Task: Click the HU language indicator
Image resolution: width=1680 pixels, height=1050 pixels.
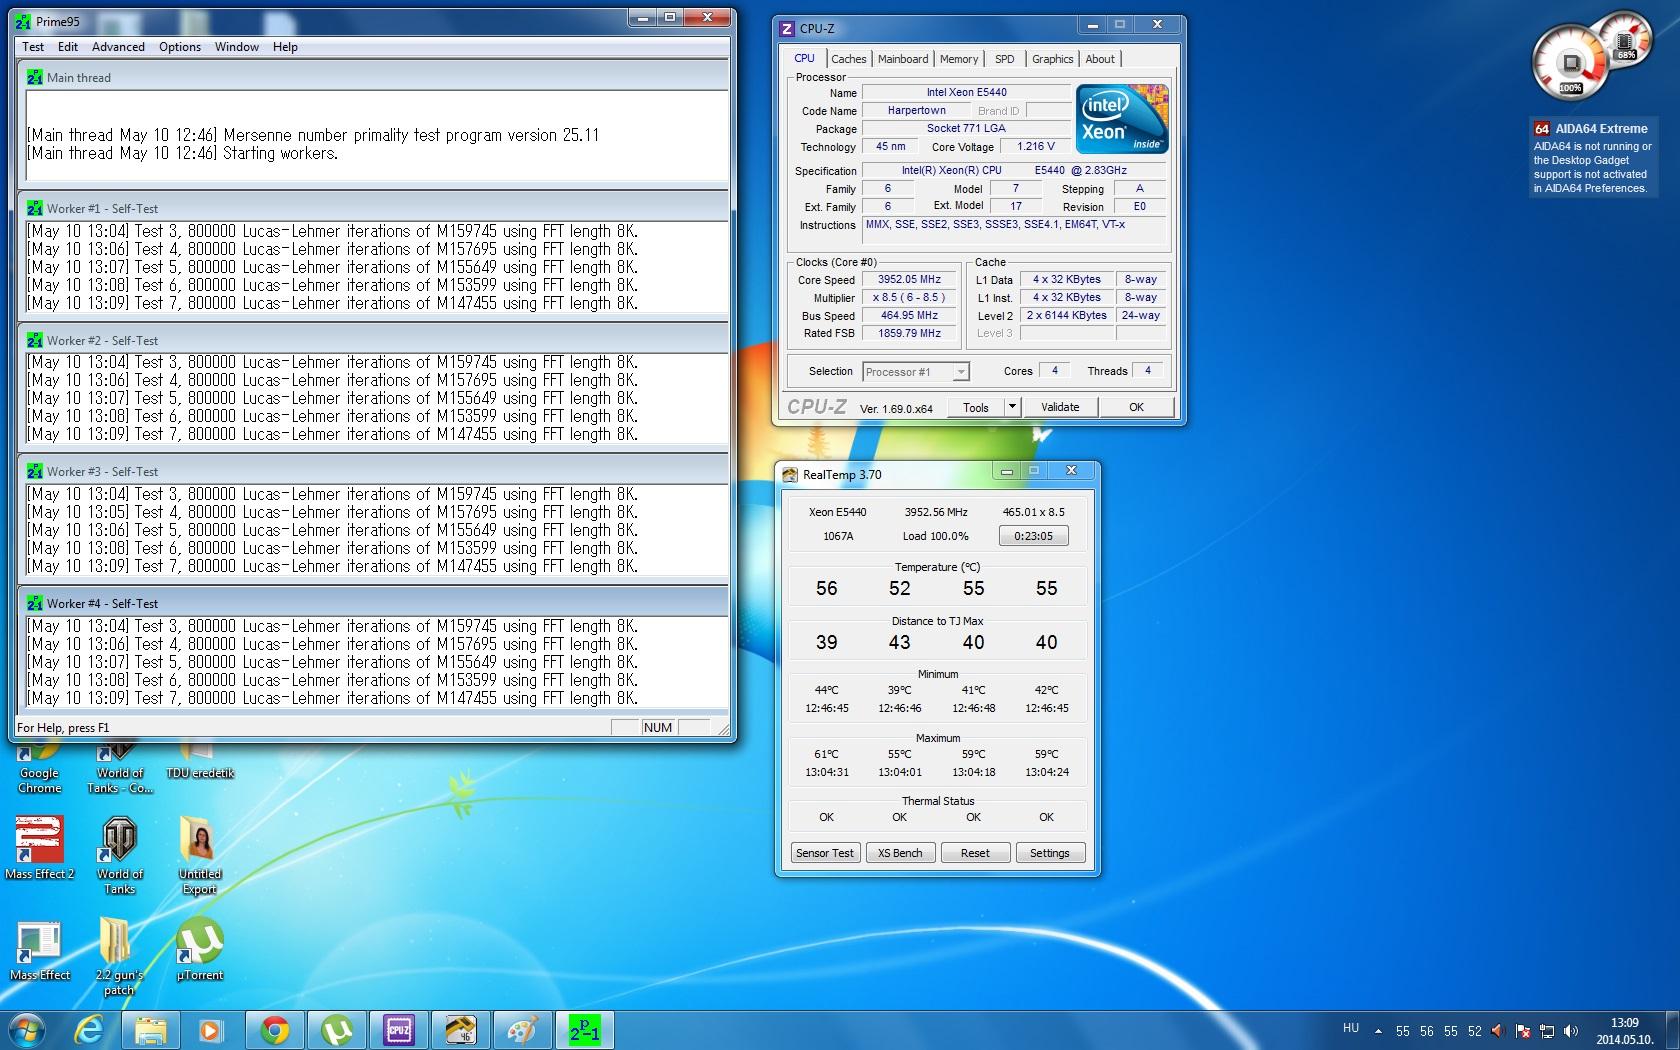Action: [1351, 1028]
